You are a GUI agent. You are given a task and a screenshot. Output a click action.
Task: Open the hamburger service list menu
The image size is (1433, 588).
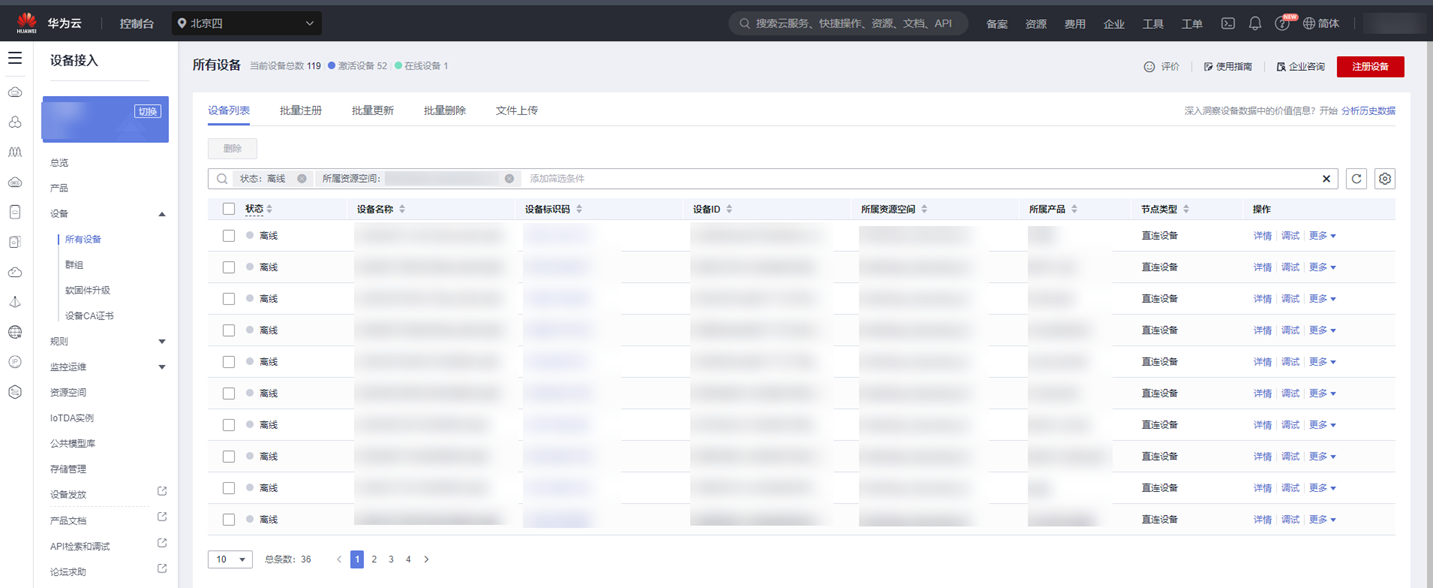(15, 59)
